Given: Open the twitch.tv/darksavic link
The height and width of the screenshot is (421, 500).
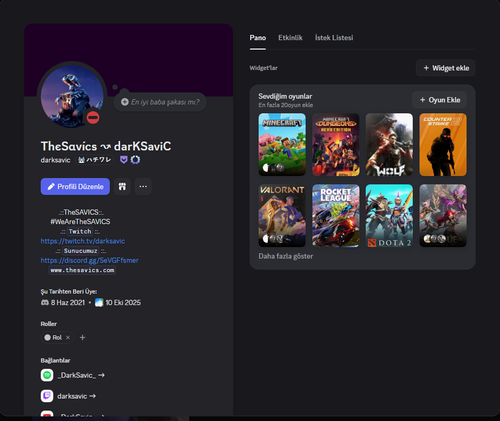Looking at the screenshot, I should (x=83, y=241).
